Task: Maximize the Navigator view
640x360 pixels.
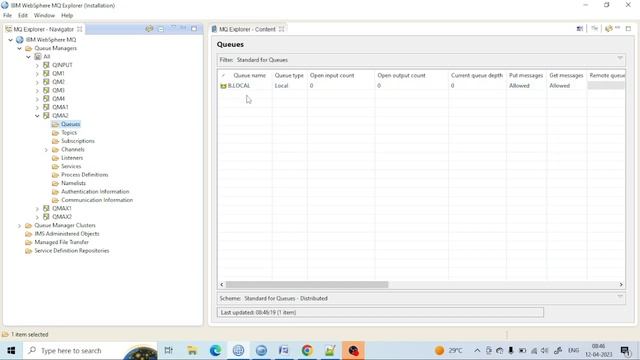Action: click(194, 29)
